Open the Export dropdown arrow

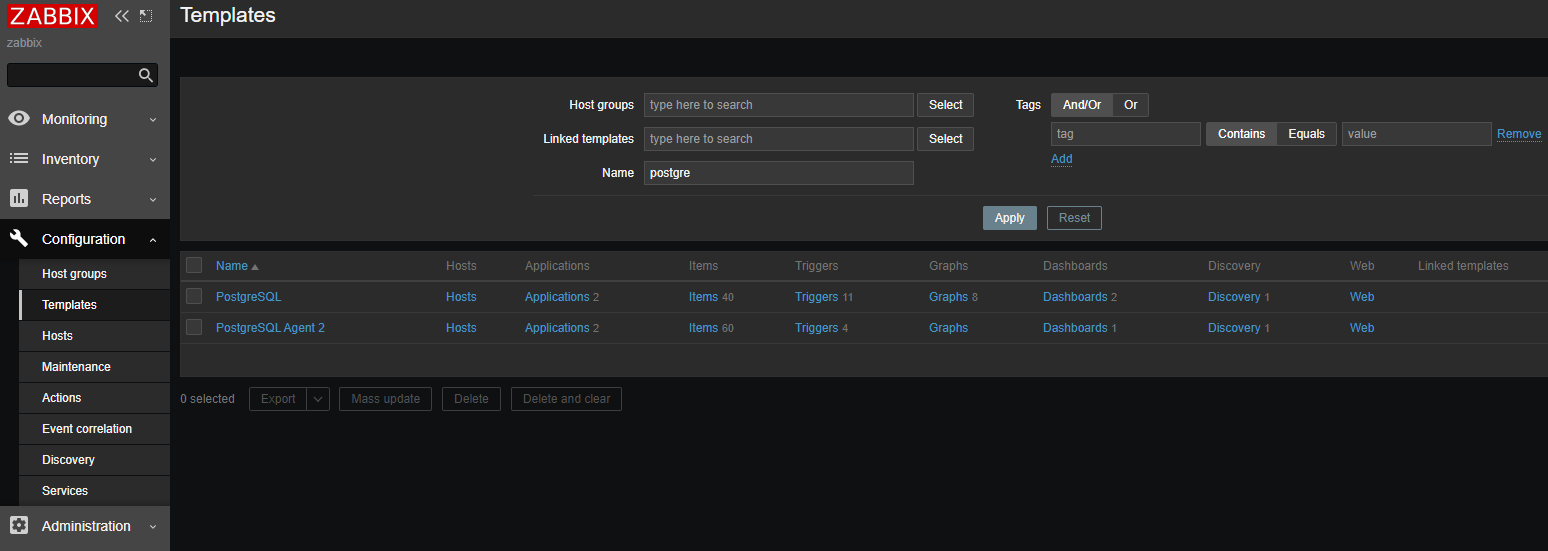pos(318,399)
